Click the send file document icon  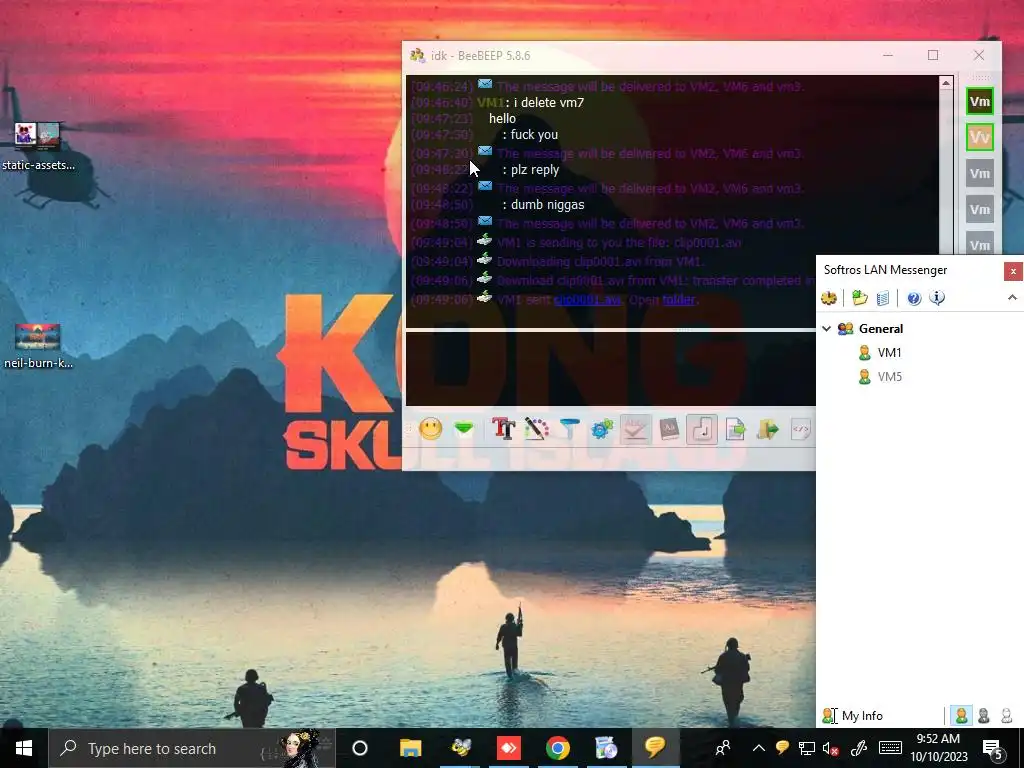735,429
